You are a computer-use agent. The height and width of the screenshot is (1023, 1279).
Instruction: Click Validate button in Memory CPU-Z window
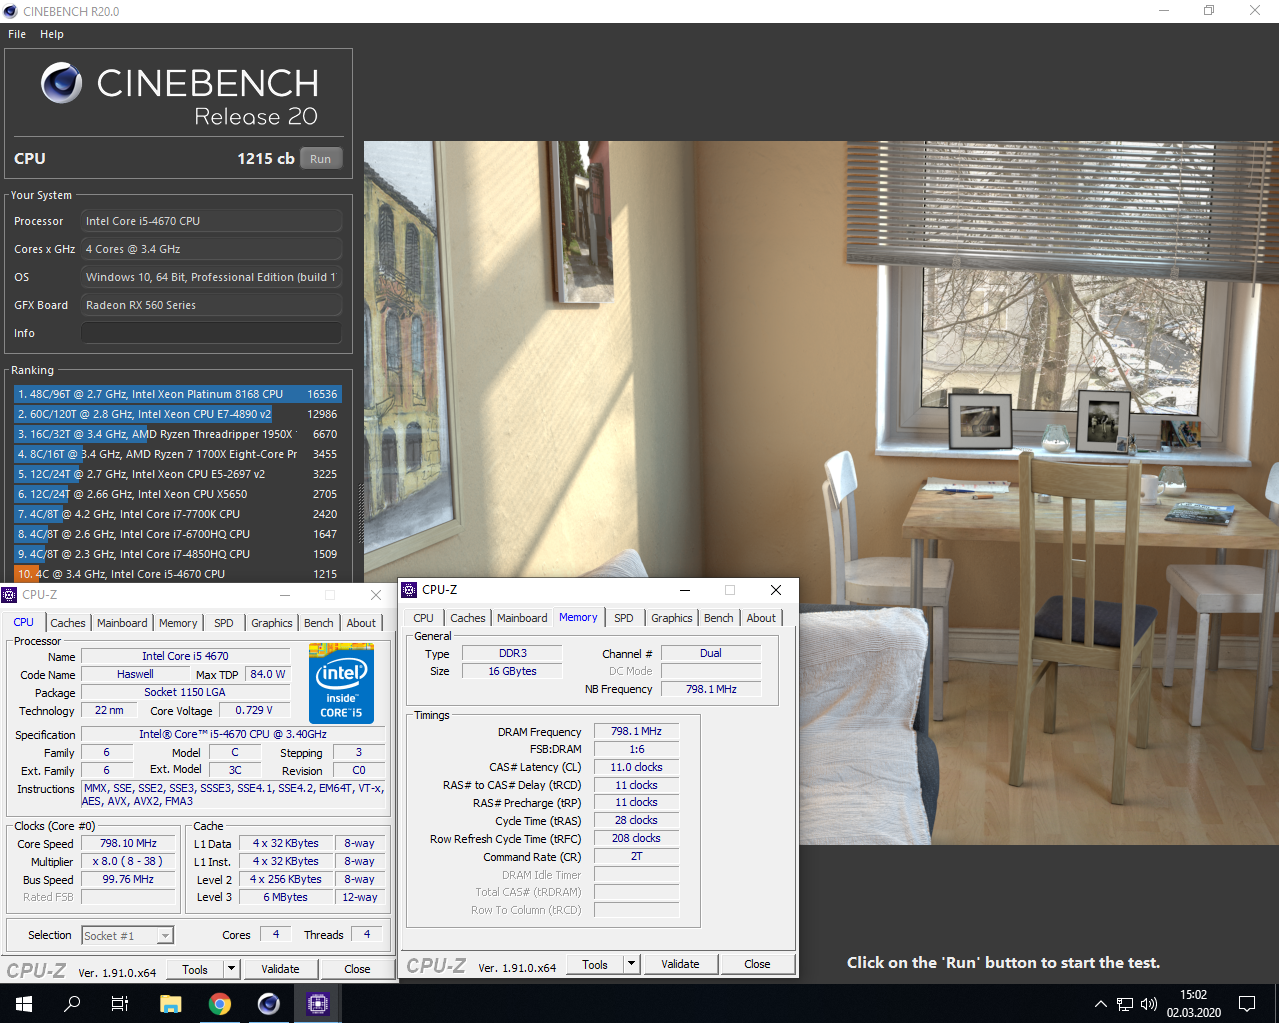pyautogui.click(x=680, y=964)
